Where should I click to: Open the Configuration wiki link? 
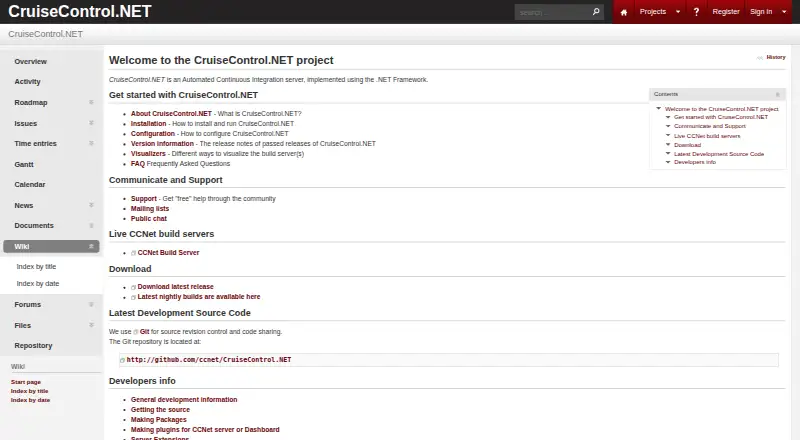(x=153, y=134)
